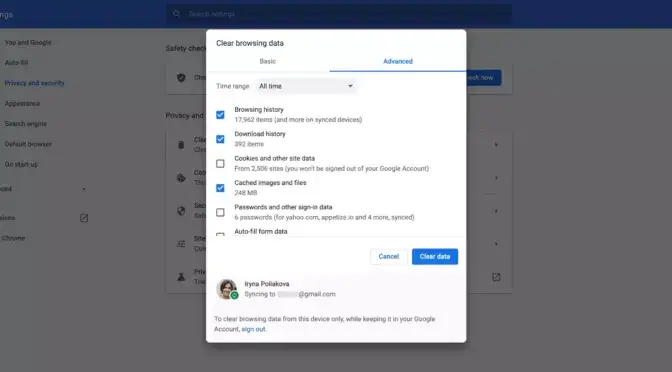Open On start-up settings
Image resolution: width=672 pixels, height=372 pixels.
tap(21, 164)
